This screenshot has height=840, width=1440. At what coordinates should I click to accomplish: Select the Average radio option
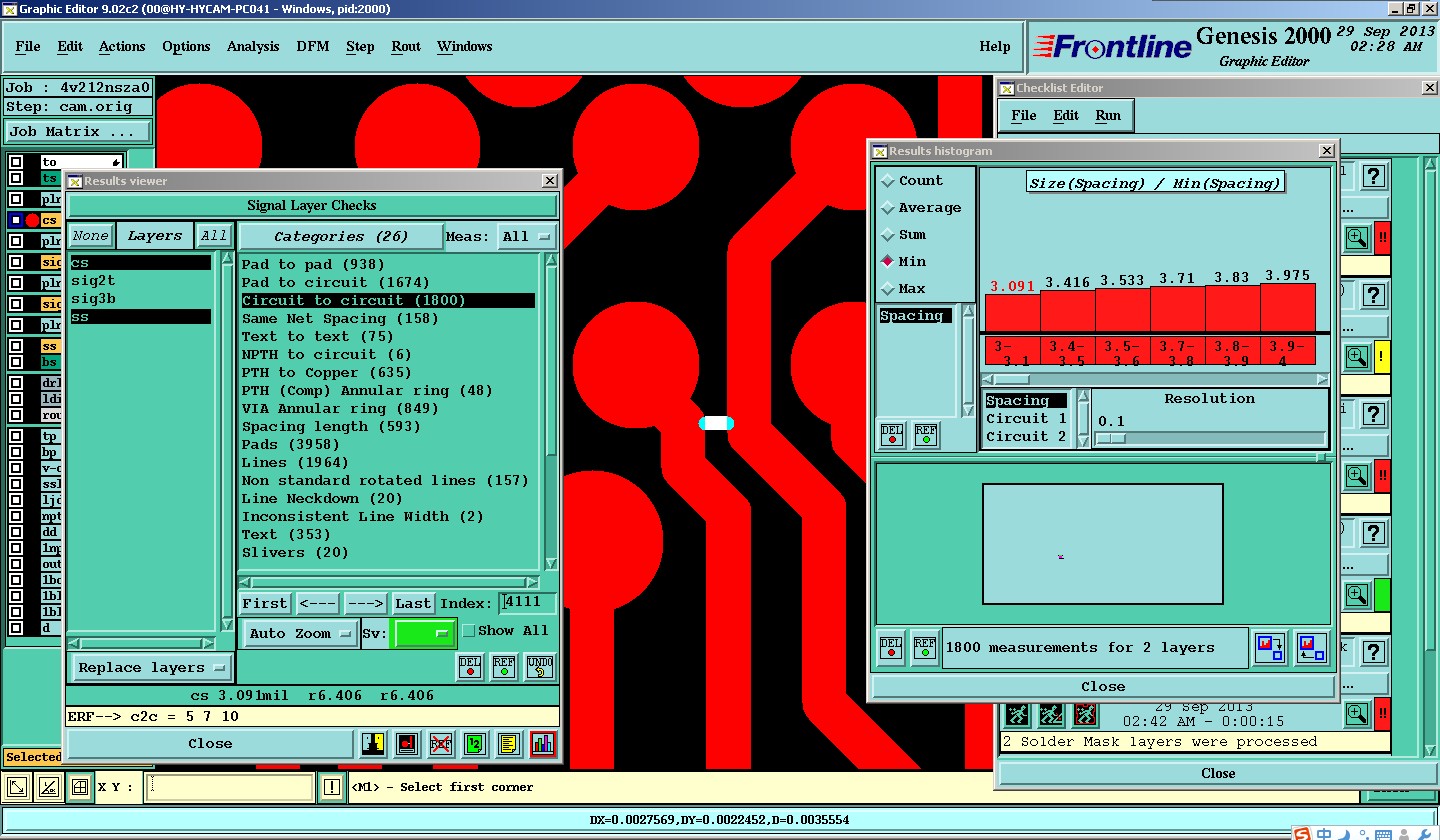[x=920, y=208]
